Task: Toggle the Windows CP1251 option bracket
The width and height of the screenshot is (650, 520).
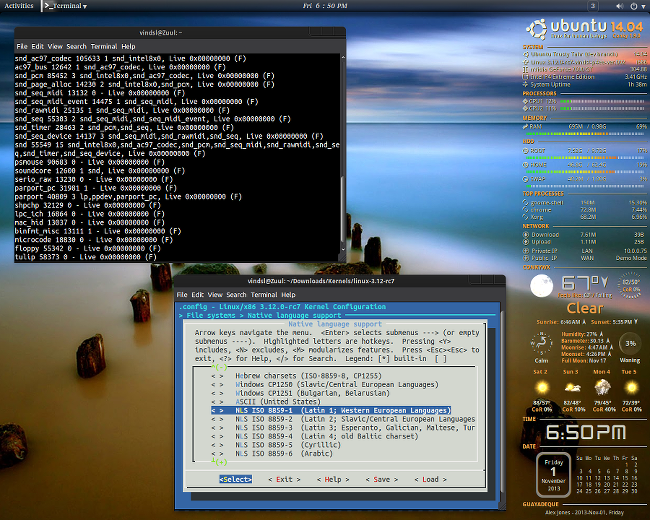Action: click(x=217, y=393)
